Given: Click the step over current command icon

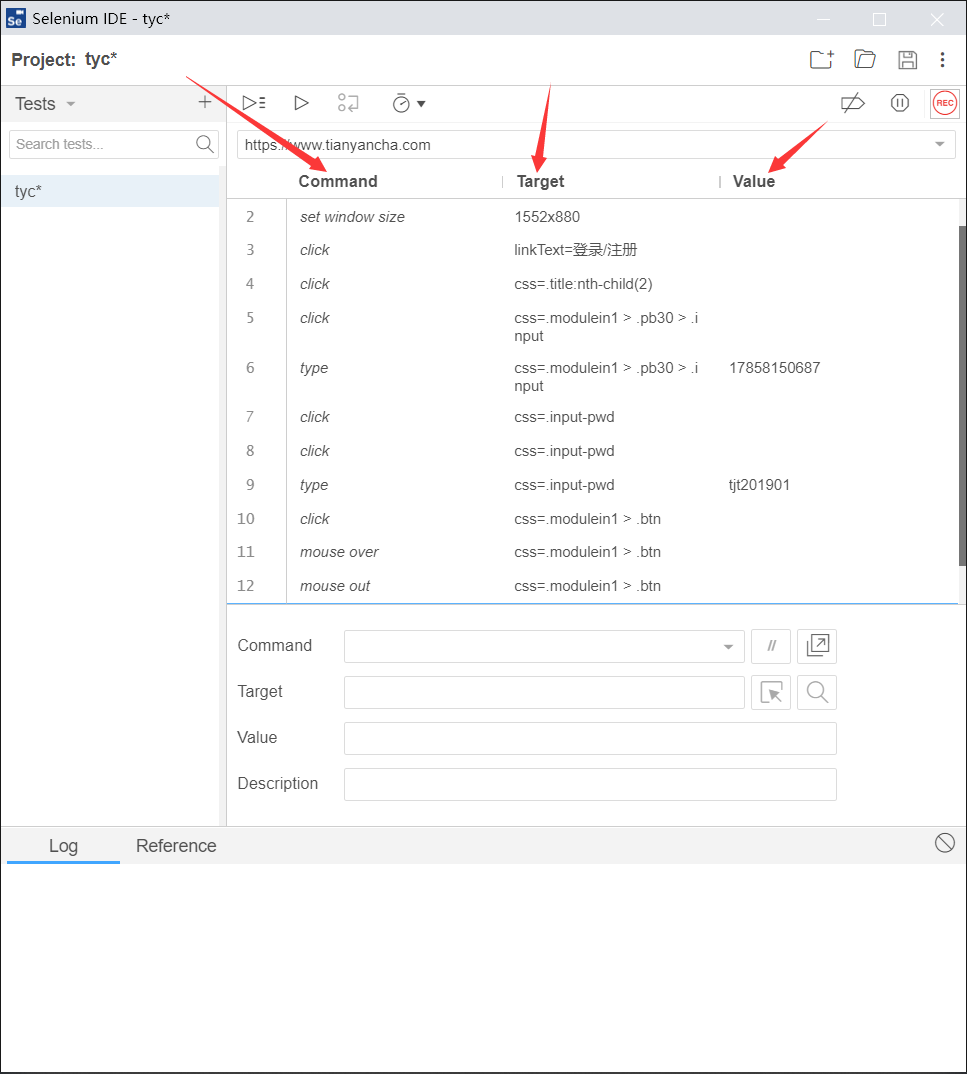Looking at the screenshot, I should point(348,103).
